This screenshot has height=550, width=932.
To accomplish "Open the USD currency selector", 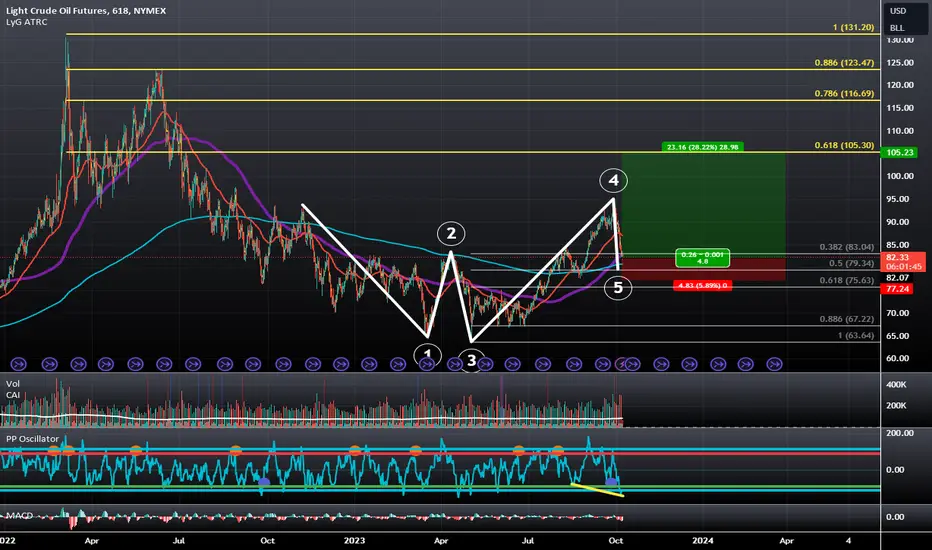I will 898,11.
